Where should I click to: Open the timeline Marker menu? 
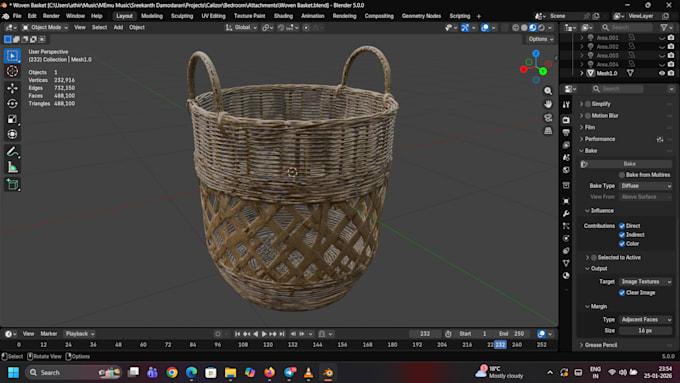(49, 334)
